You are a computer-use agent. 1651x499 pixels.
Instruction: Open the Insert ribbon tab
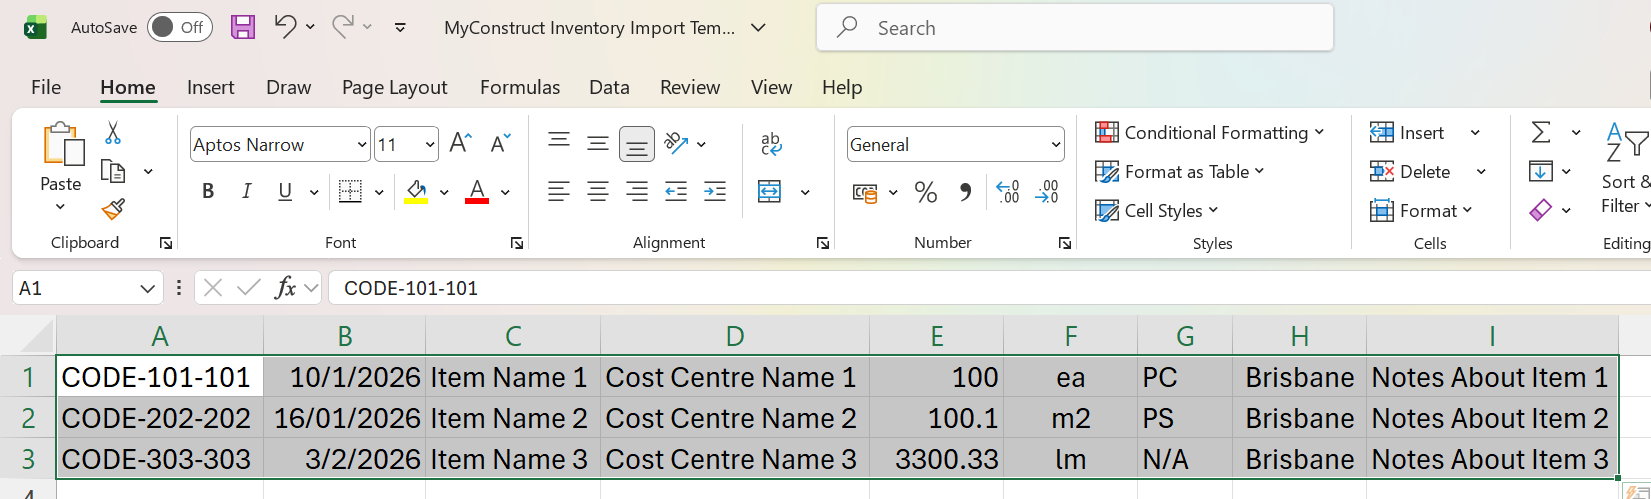(x=210, y=87)
